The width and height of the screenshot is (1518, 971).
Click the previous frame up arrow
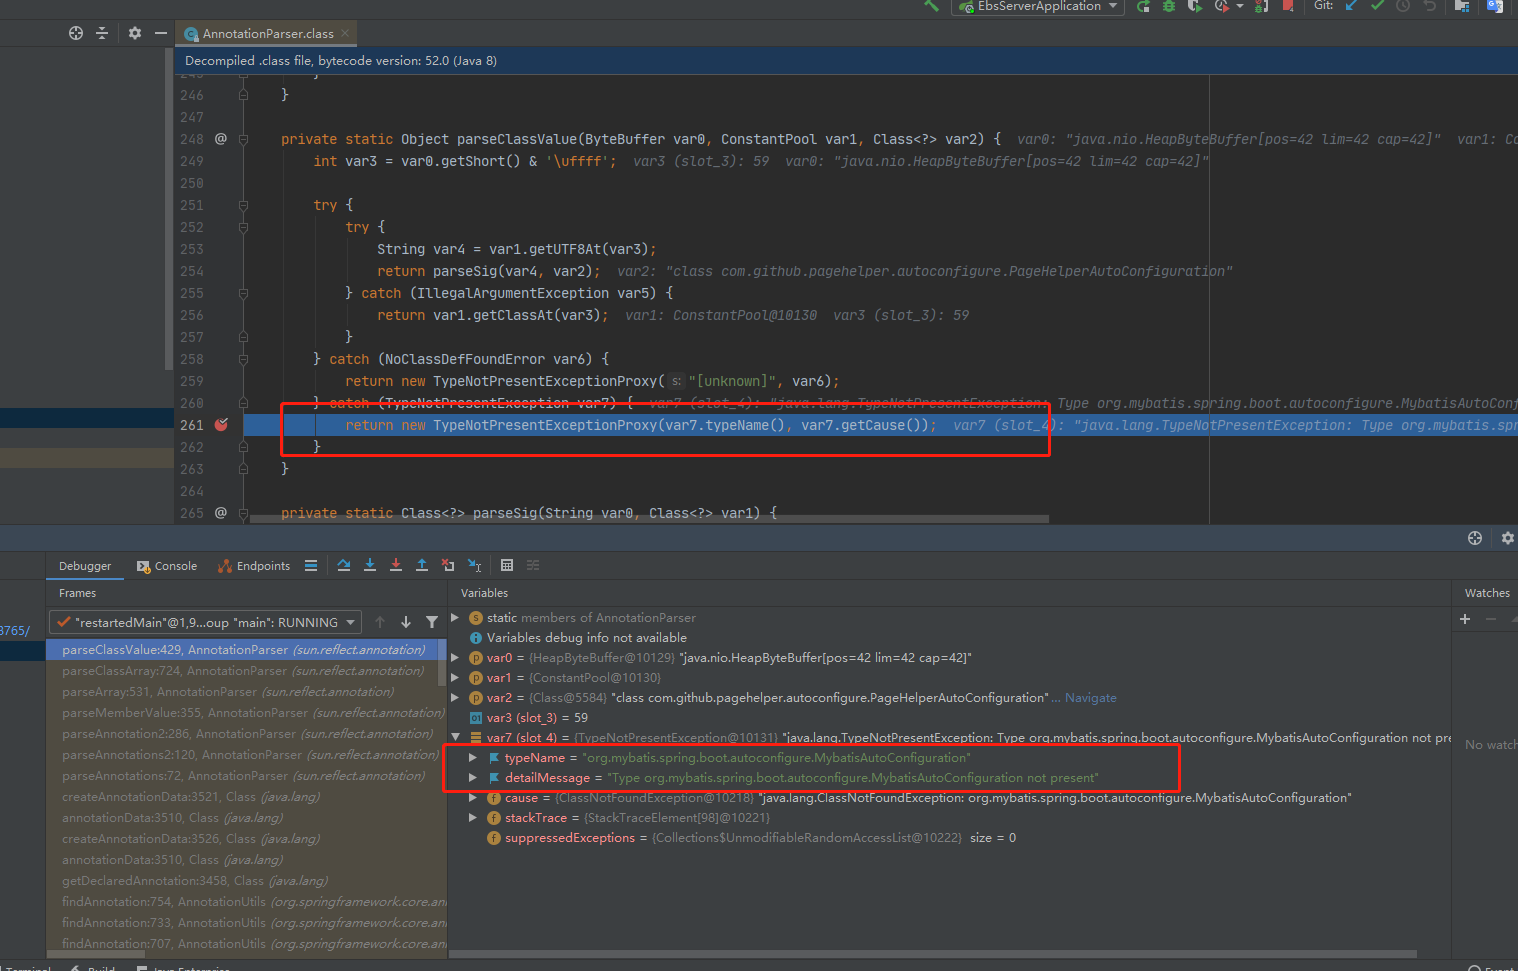click(380, 622)
